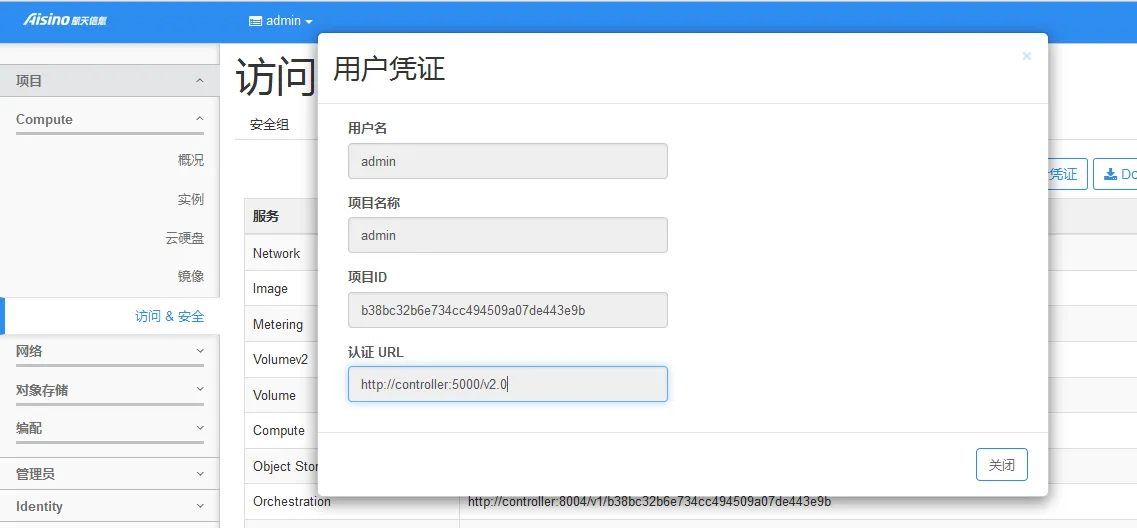The width and height of the screenshot is (1137, 528).
Task: Collapse the 项目 sidebar section
Action: pyautogui.click(x=109, y=81)
